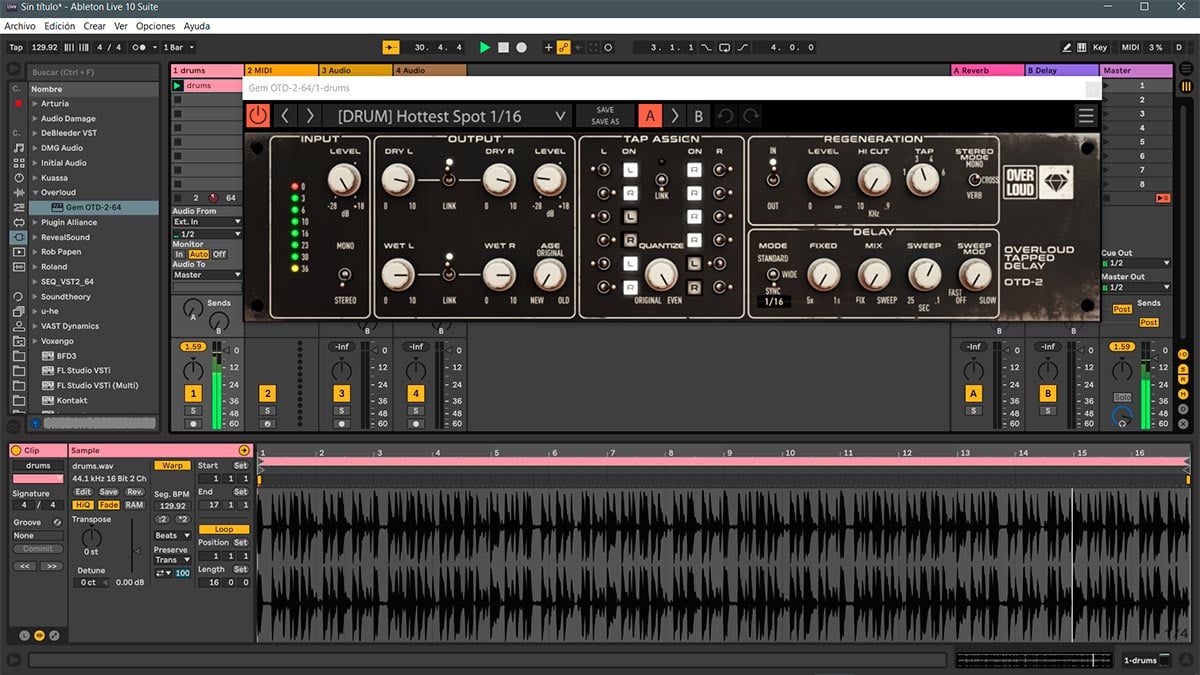This screenshot has height=675, width=1200.
Task: Toggle Follow playback button in control bar
Action: coord(391,47)
